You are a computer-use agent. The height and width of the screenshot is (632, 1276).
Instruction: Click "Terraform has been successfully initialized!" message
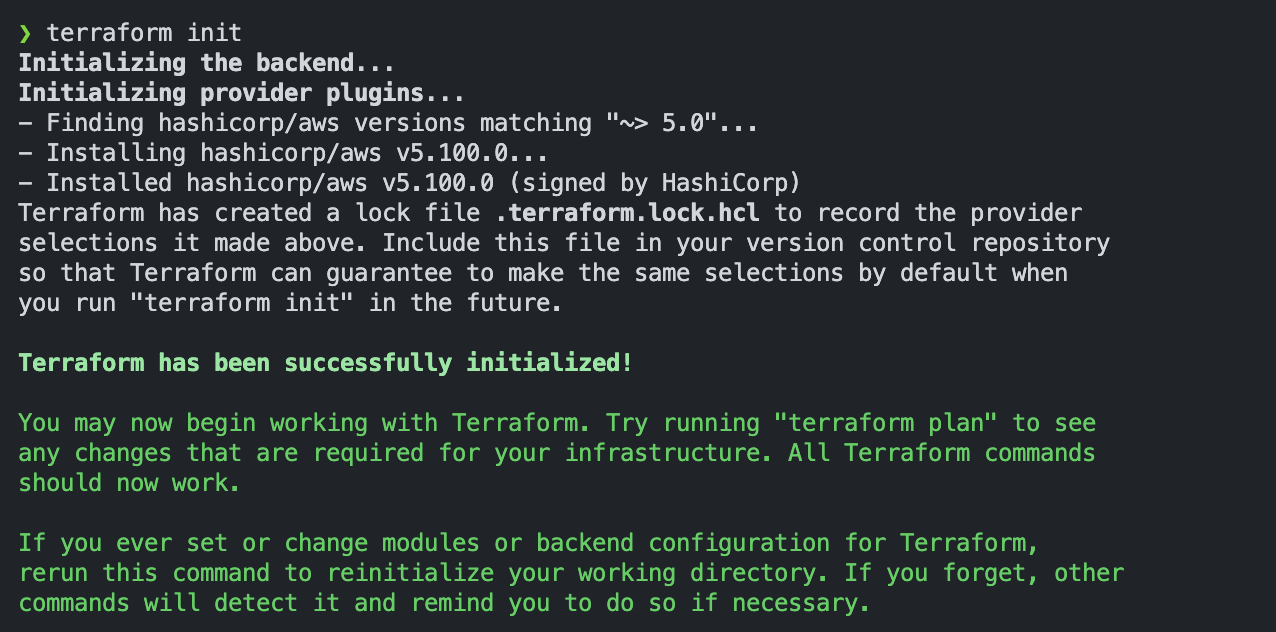[x=325, y=363]
